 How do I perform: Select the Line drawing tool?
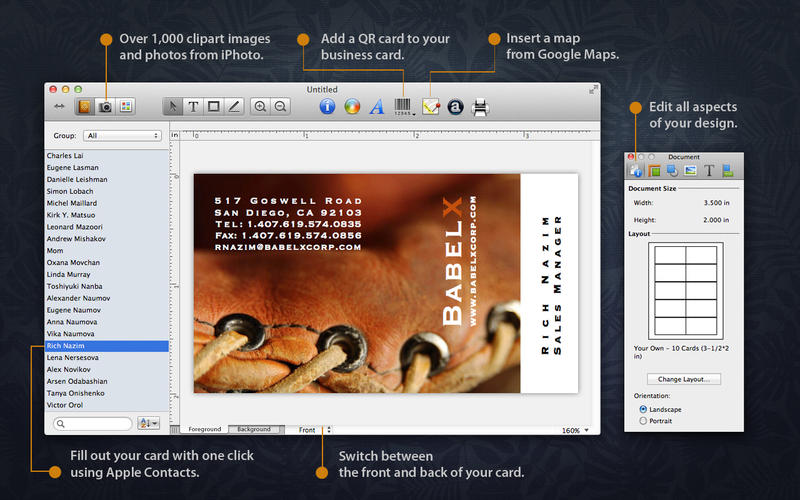(234, 106)
